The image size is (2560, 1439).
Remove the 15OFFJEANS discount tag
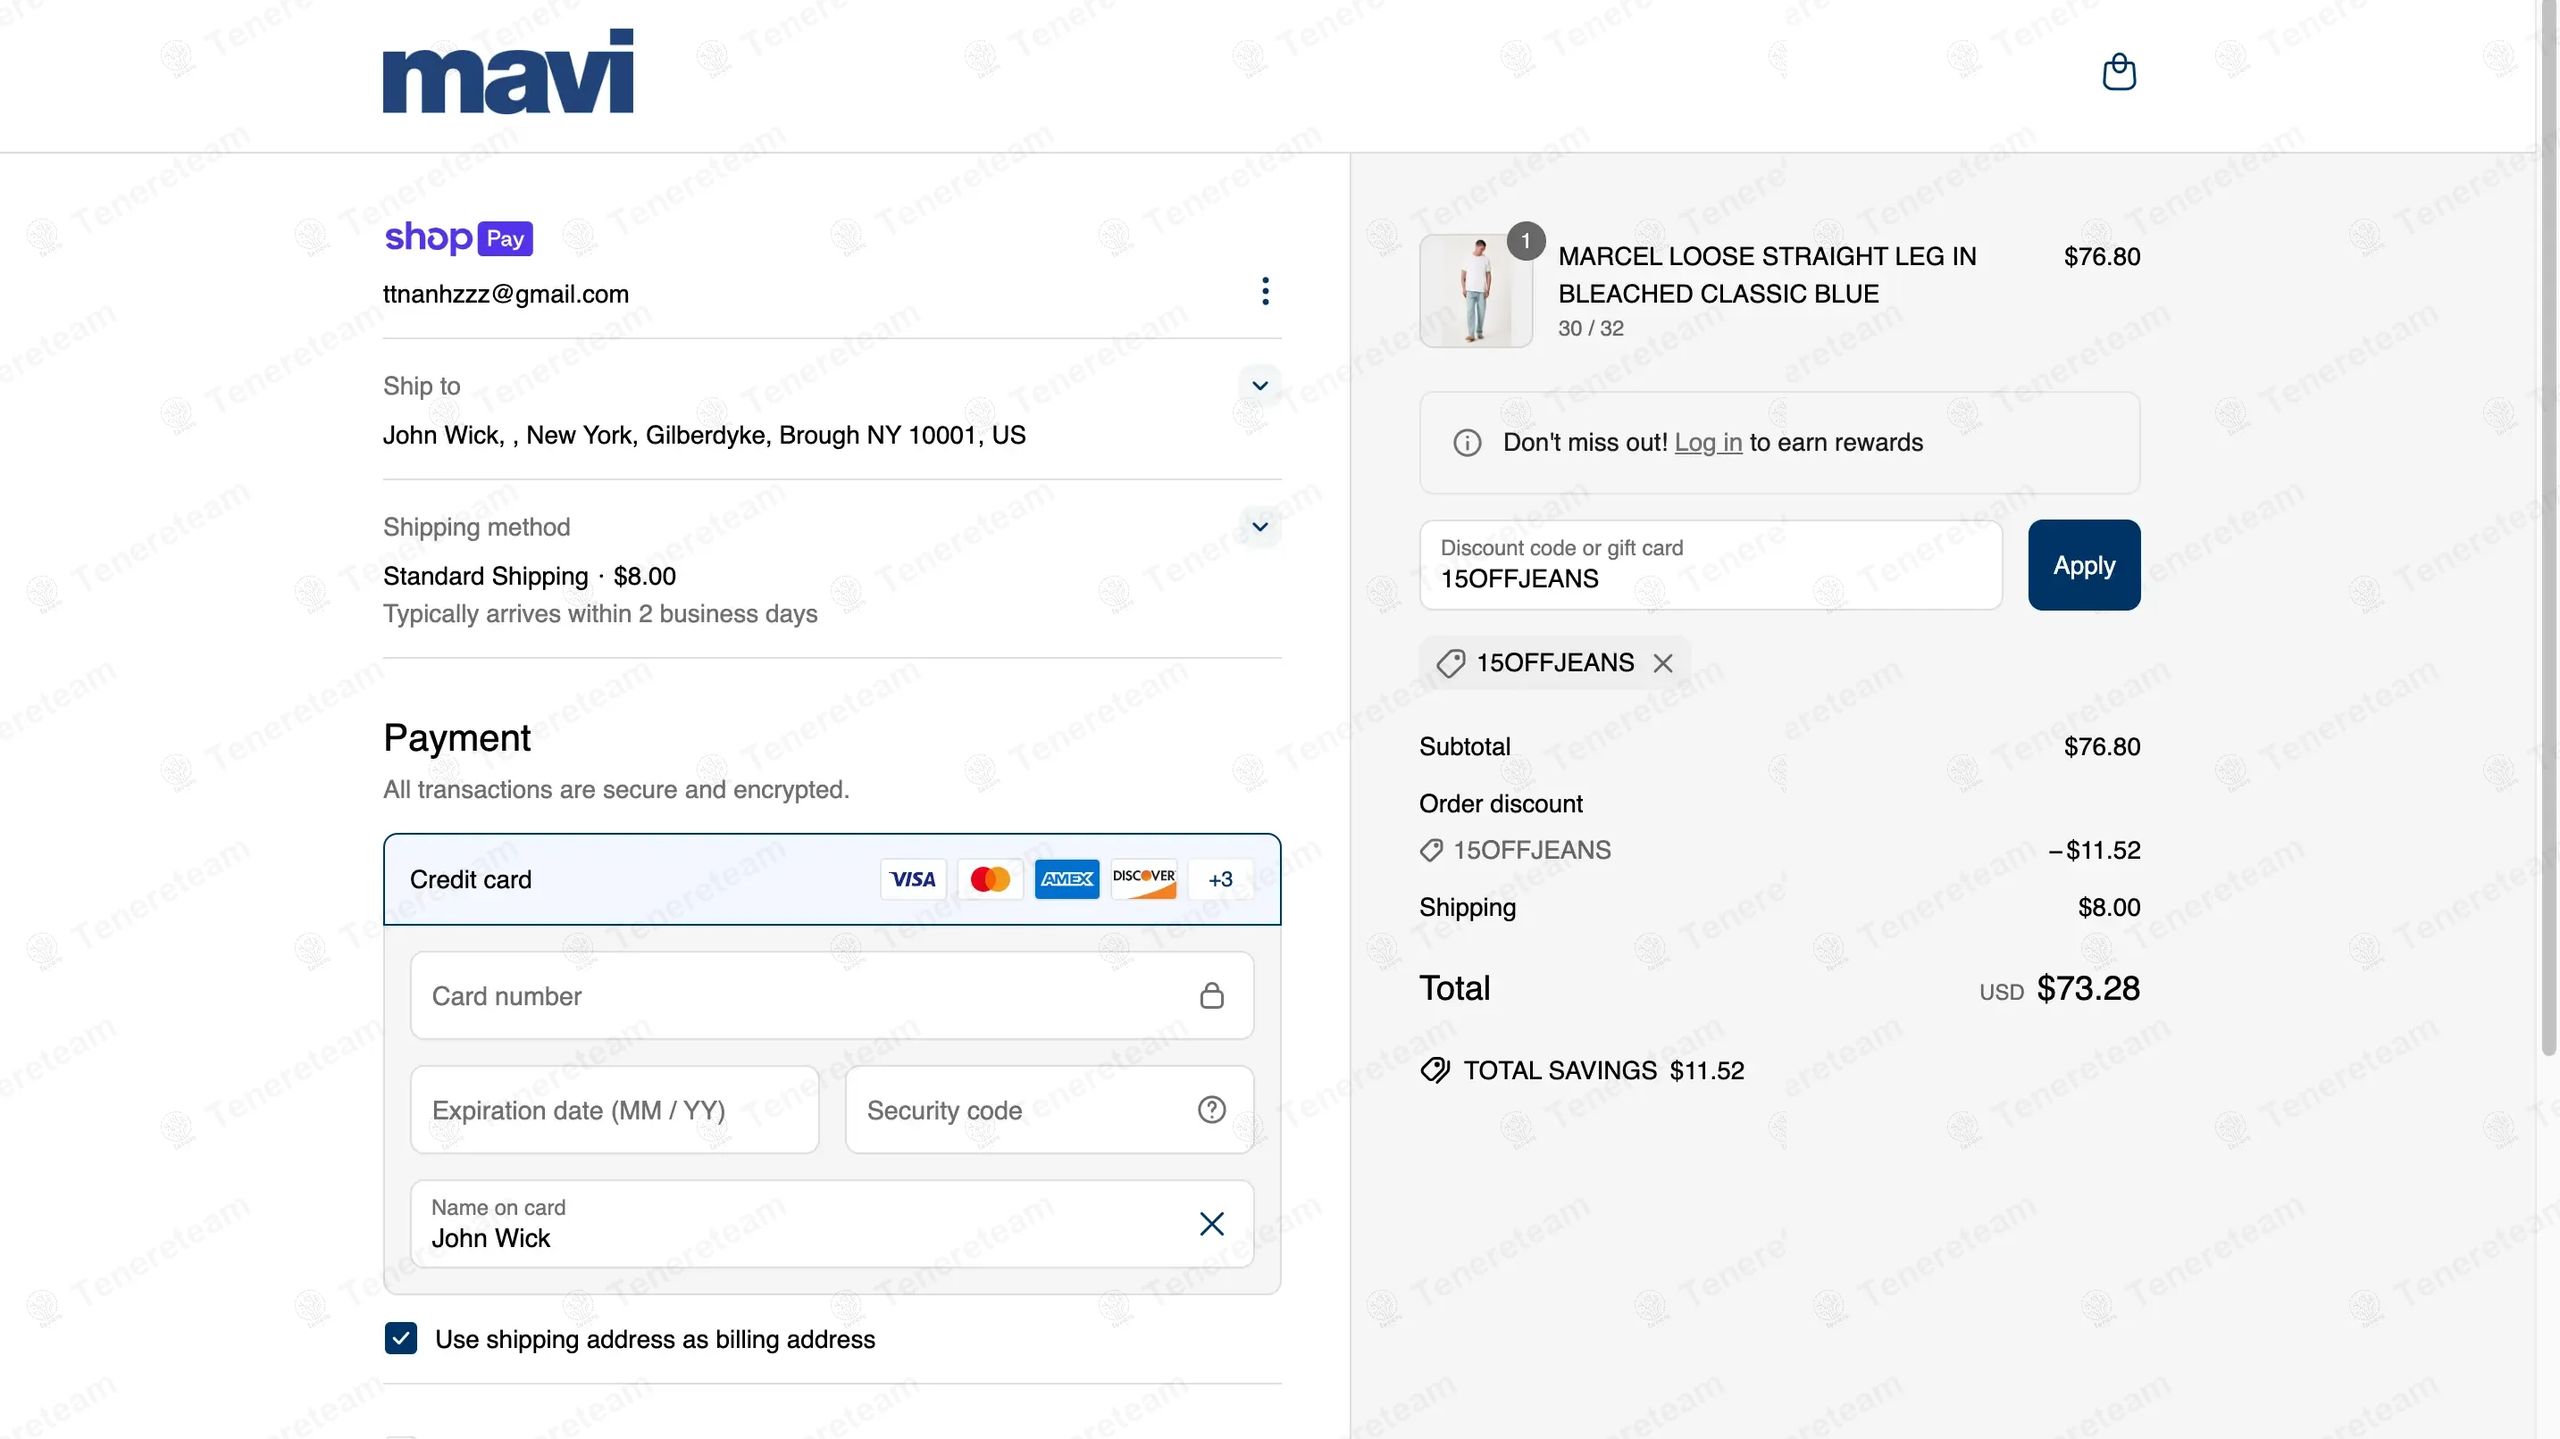pos(1663,663)
